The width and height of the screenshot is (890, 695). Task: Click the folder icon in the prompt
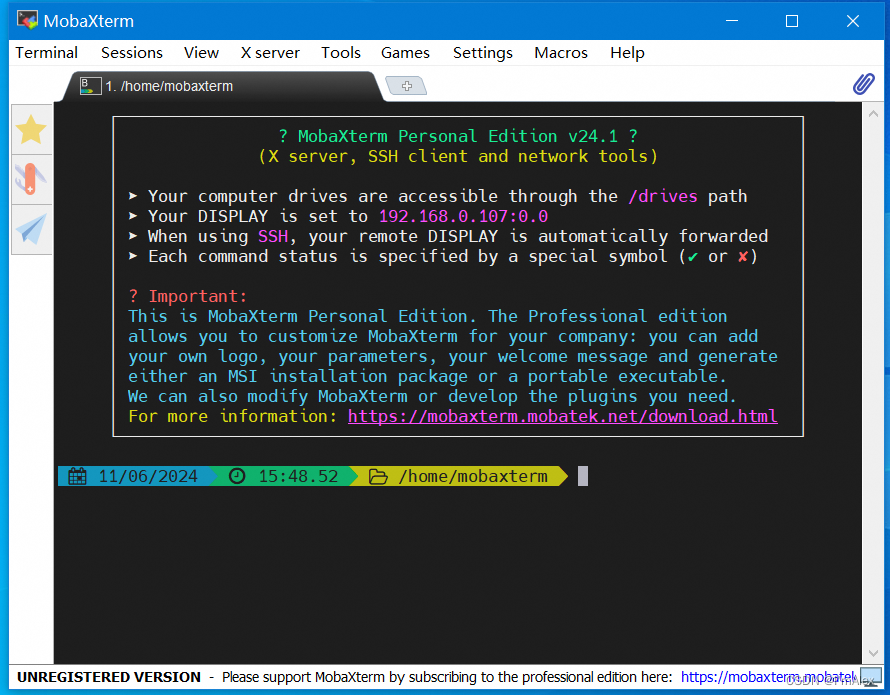[x=378, y=476]
